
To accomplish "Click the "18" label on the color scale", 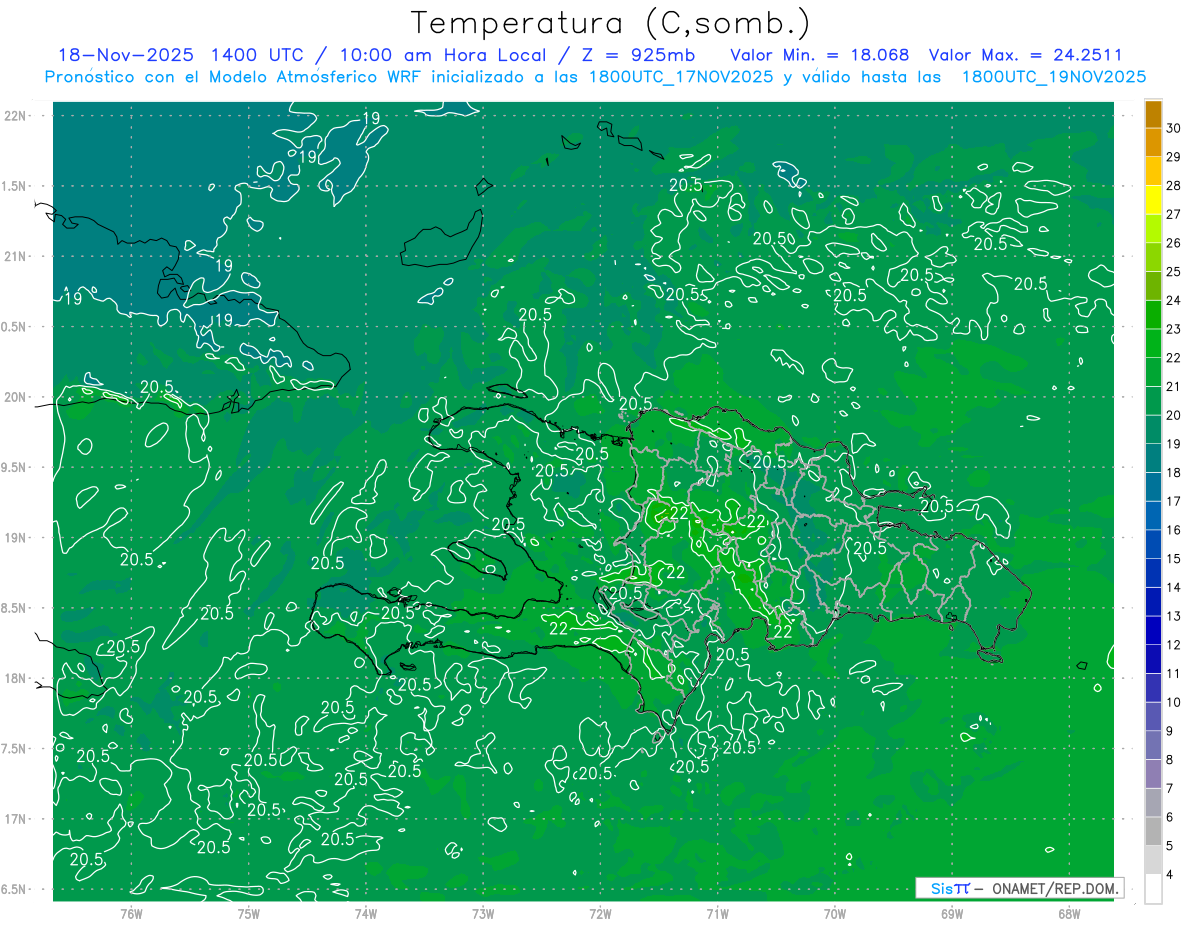I will pos(1174,472).
